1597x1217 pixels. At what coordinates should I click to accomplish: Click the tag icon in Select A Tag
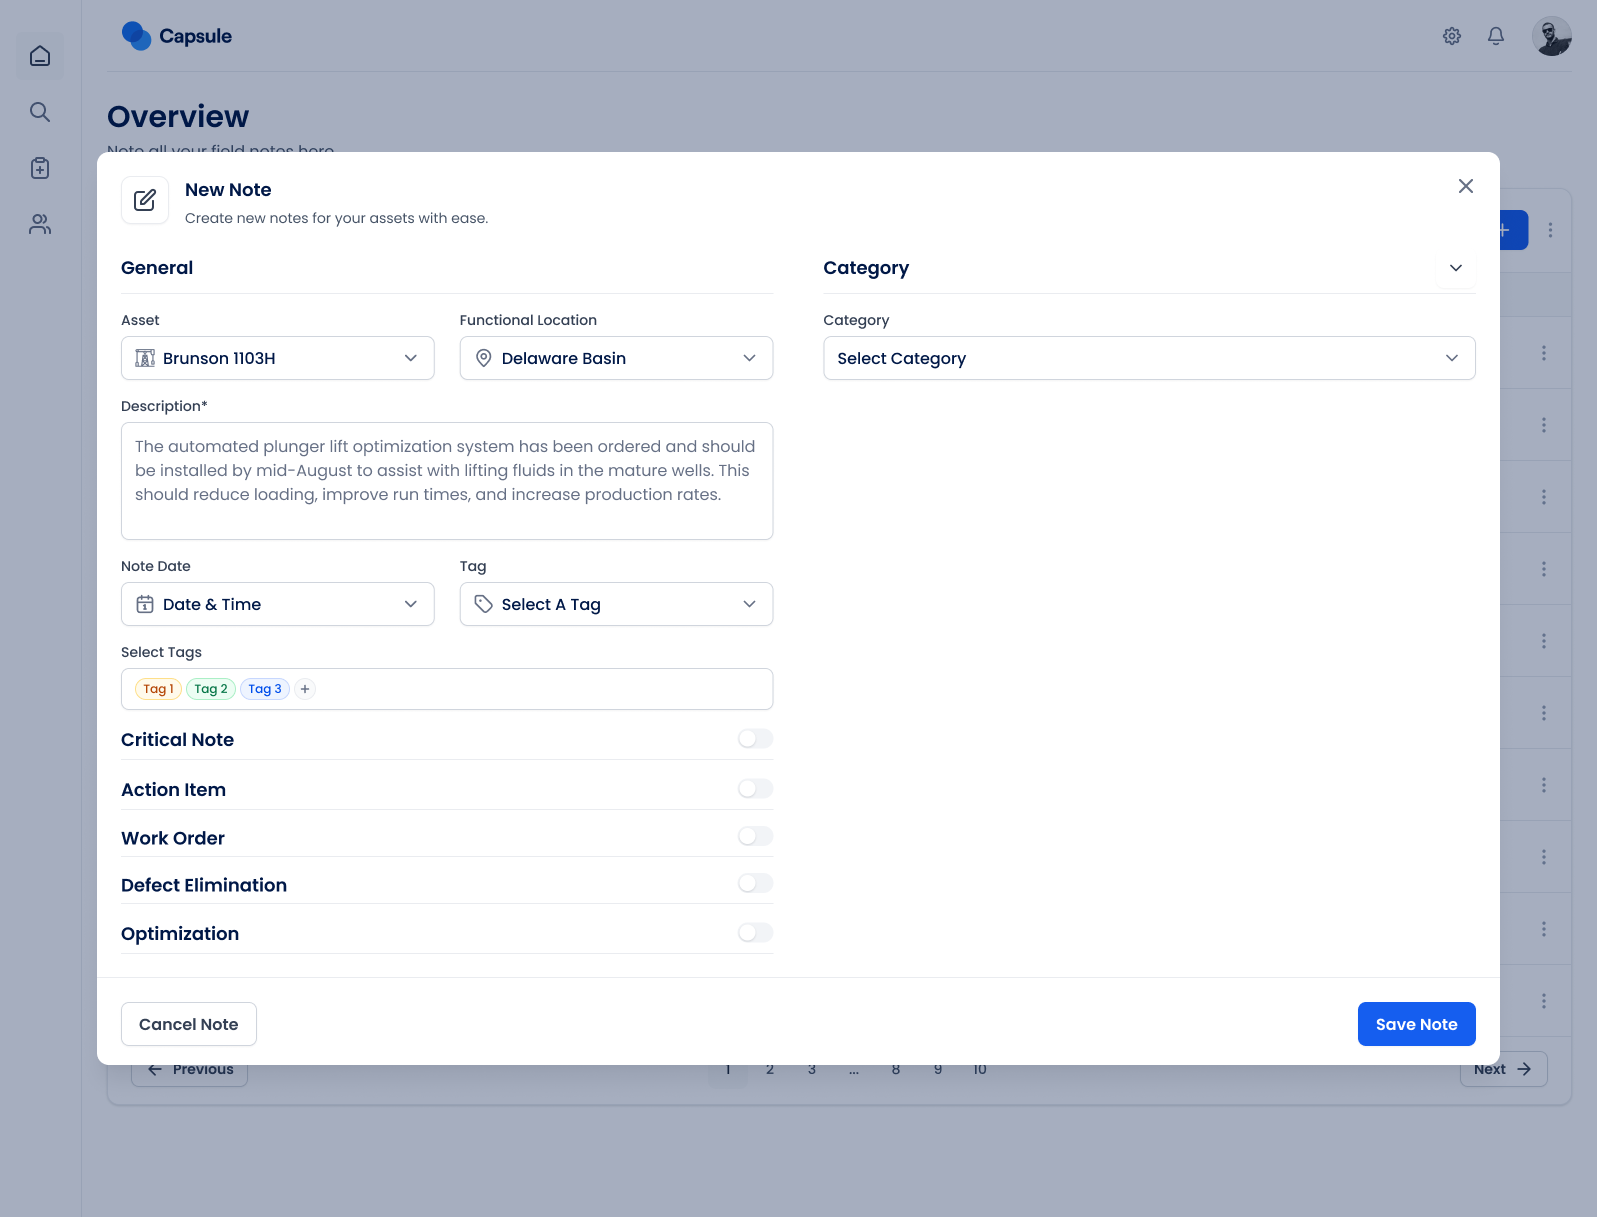[484, 604]
